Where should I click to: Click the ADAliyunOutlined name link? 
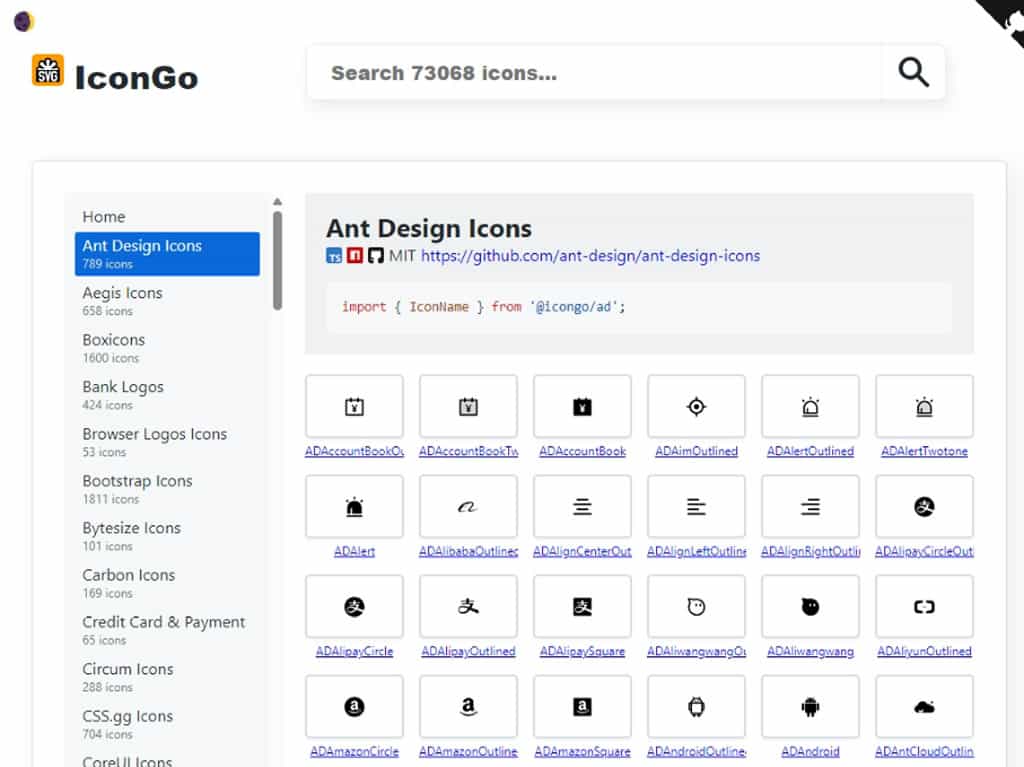coord(924,651)
